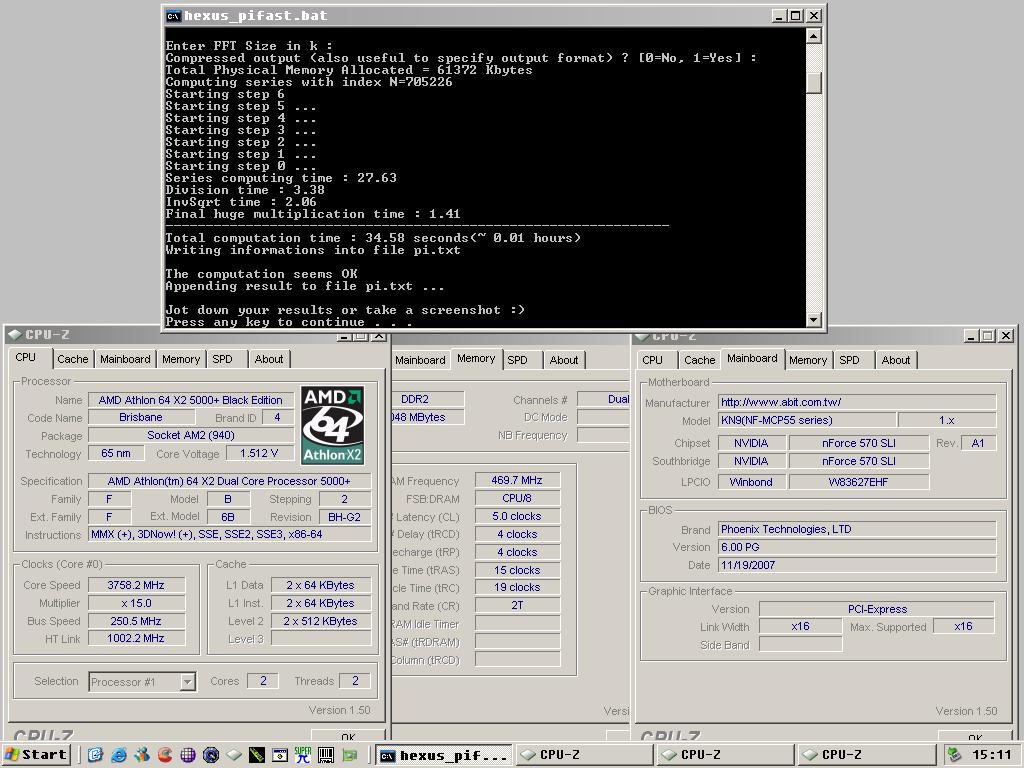Launch Internet Explorer from quick launch
The image size is (1024, 768).
tap(119, 755)
